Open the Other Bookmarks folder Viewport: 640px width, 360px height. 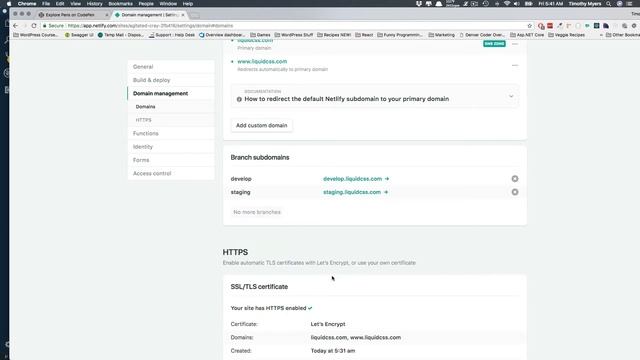(x=622, y=35)
